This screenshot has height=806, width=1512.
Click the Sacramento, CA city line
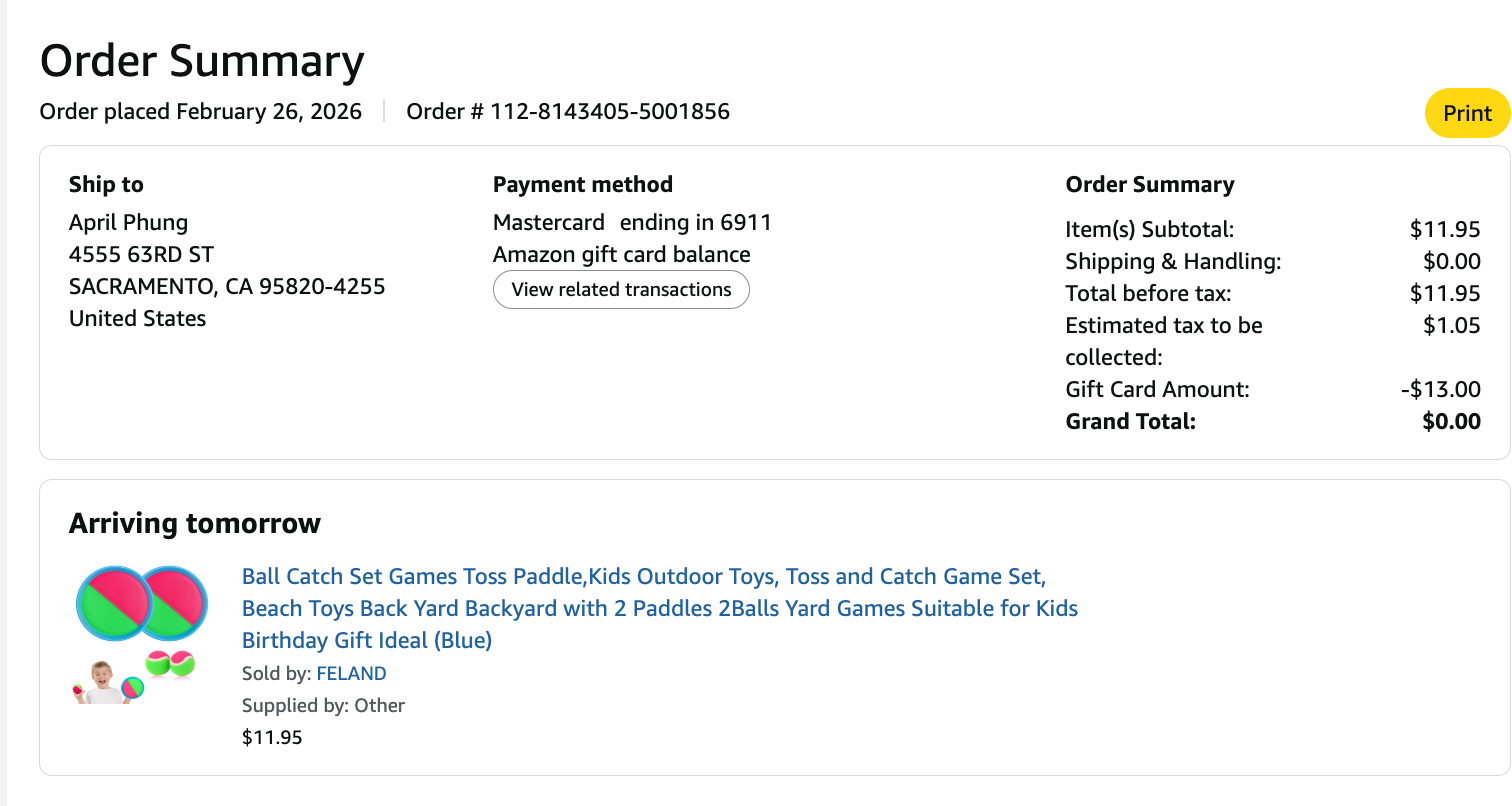(226, 286)
